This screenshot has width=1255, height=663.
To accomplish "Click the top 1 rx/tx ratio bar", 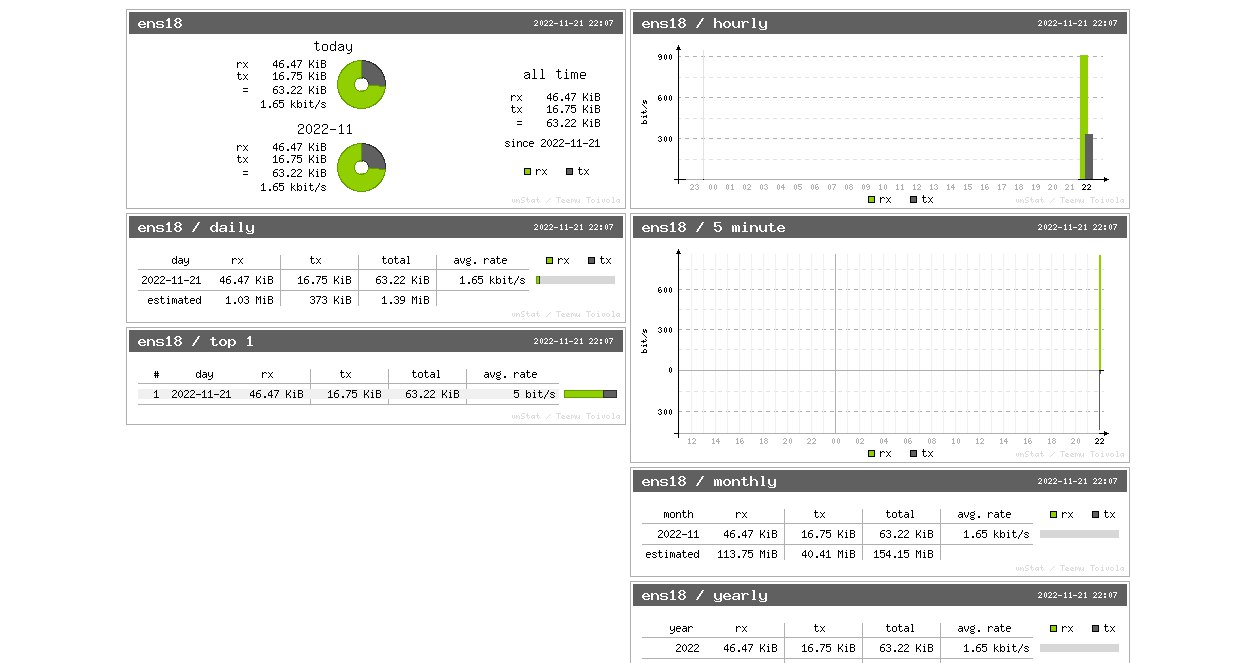I will click(590, 394).
